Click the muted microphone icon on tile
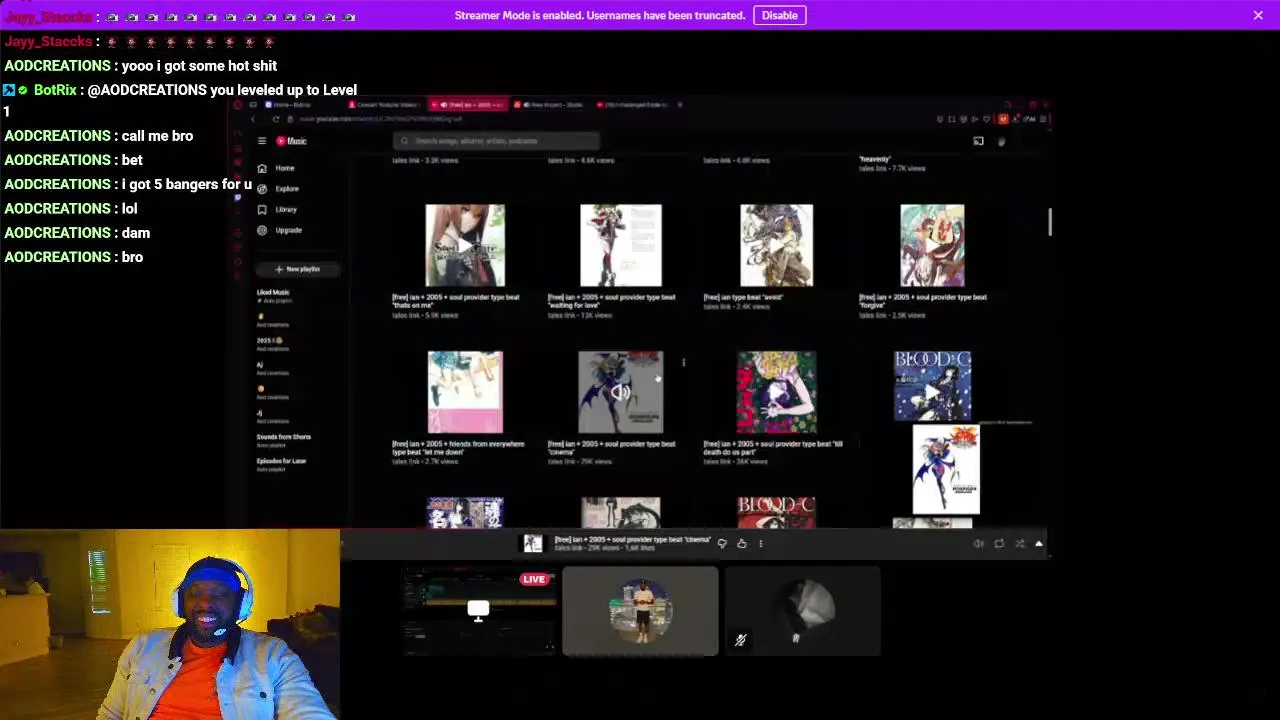The width and height of the screenshot is (1280, 720). [x=740, y=640]
